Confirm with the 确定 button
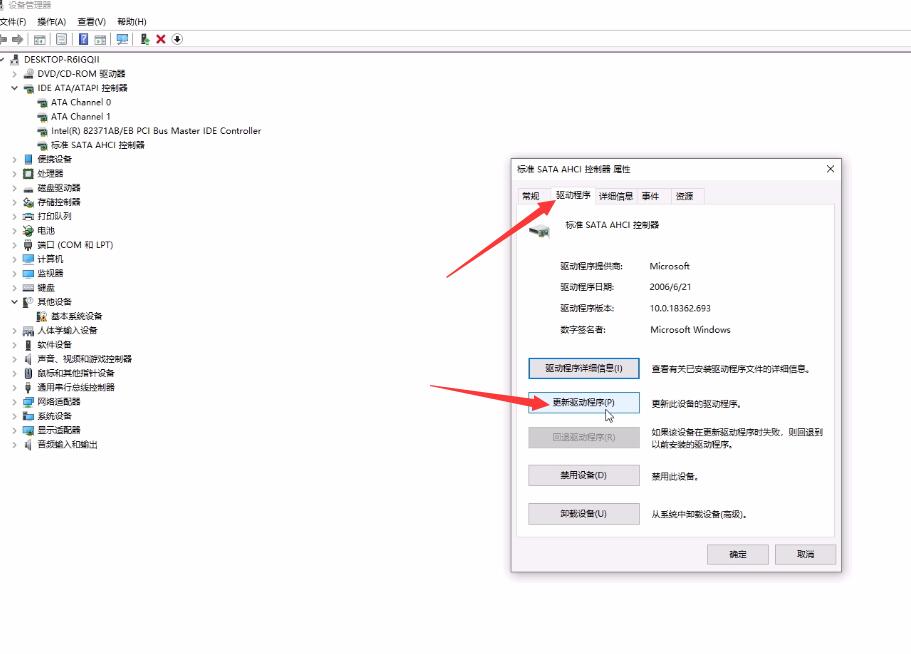Screen dimensions: 911x654 click(x=738, y=554)
